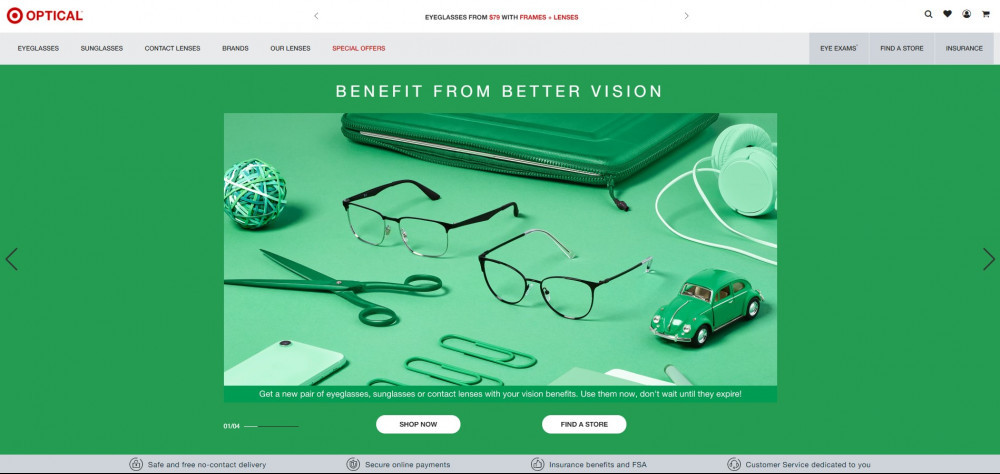Click the Shop Now button

[418, 424]
